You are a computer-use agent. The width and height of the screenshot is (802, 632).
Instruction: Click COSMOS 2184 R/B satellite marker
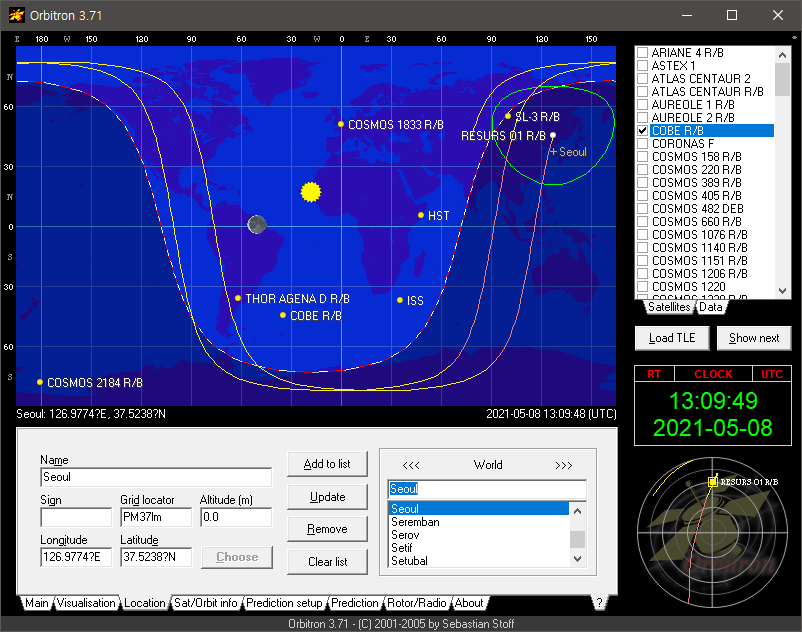coord(40,382)
